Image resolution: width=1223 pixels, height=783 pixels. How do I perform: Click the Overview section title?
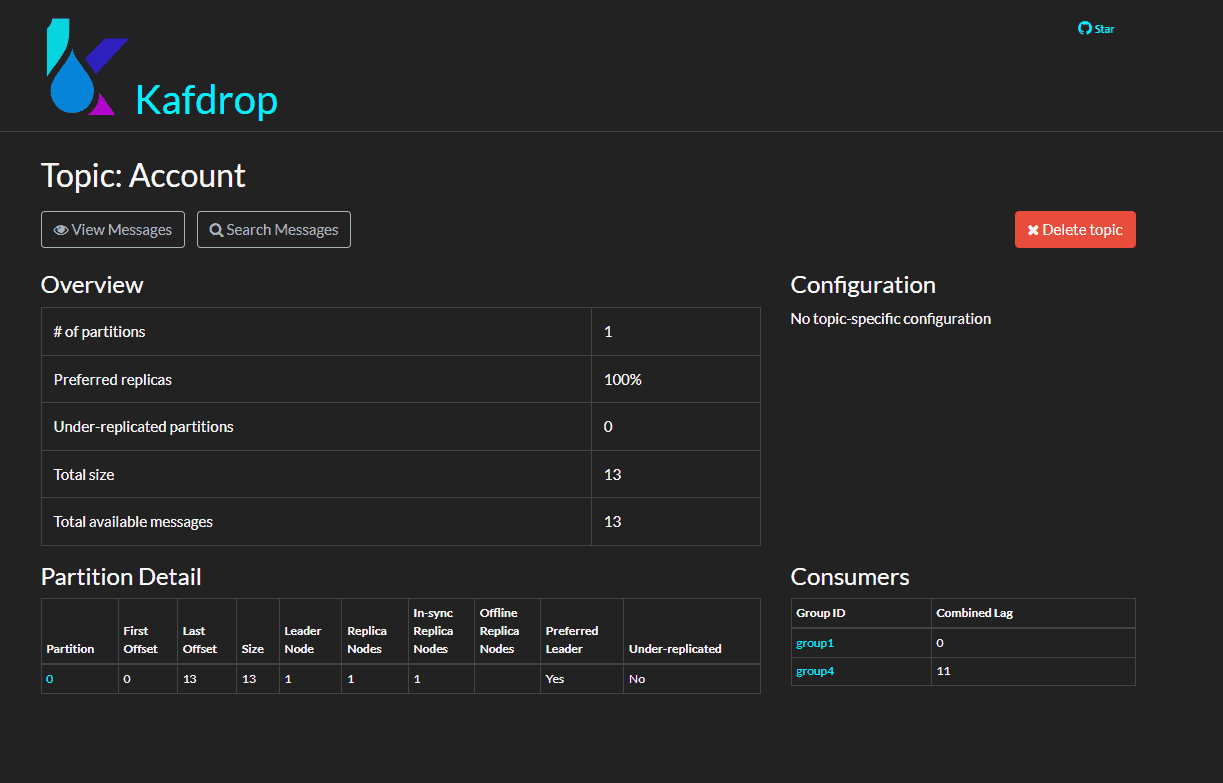(x=92, y=284)
